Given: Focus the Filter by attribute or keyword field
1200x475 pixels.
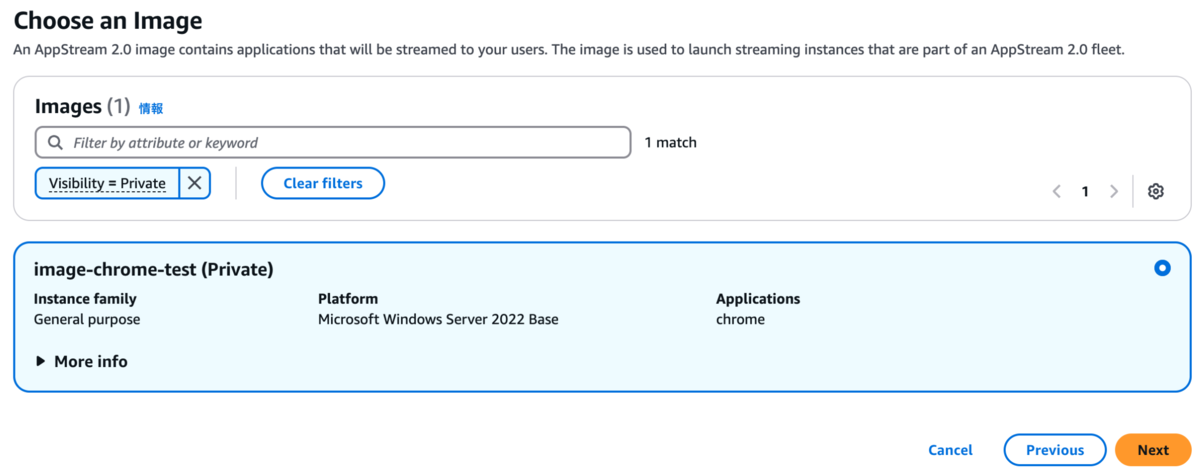Looking at the screenshot, I should click(333, 143).
